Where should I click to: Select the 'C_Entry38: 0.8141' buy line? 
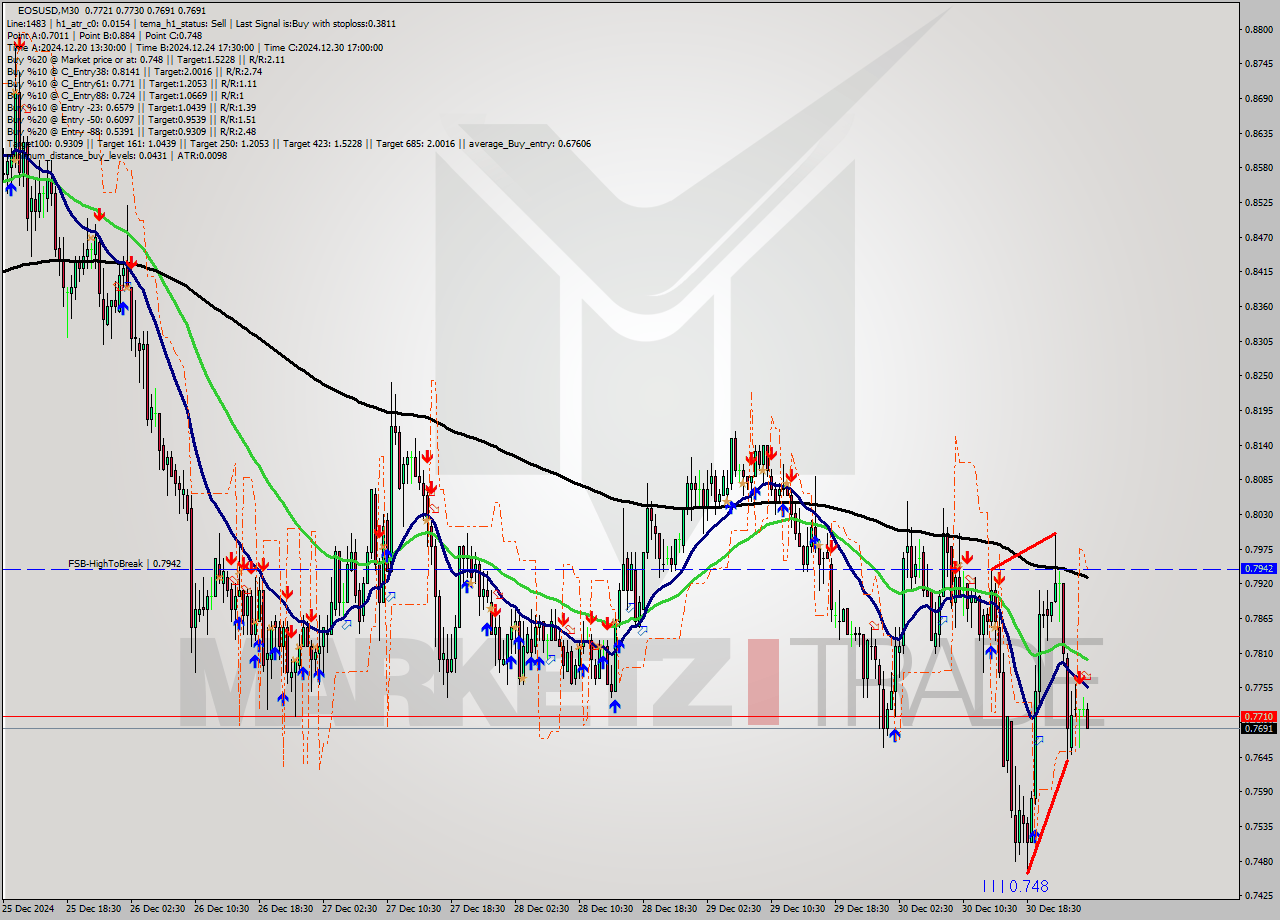[x=134, y=71]
